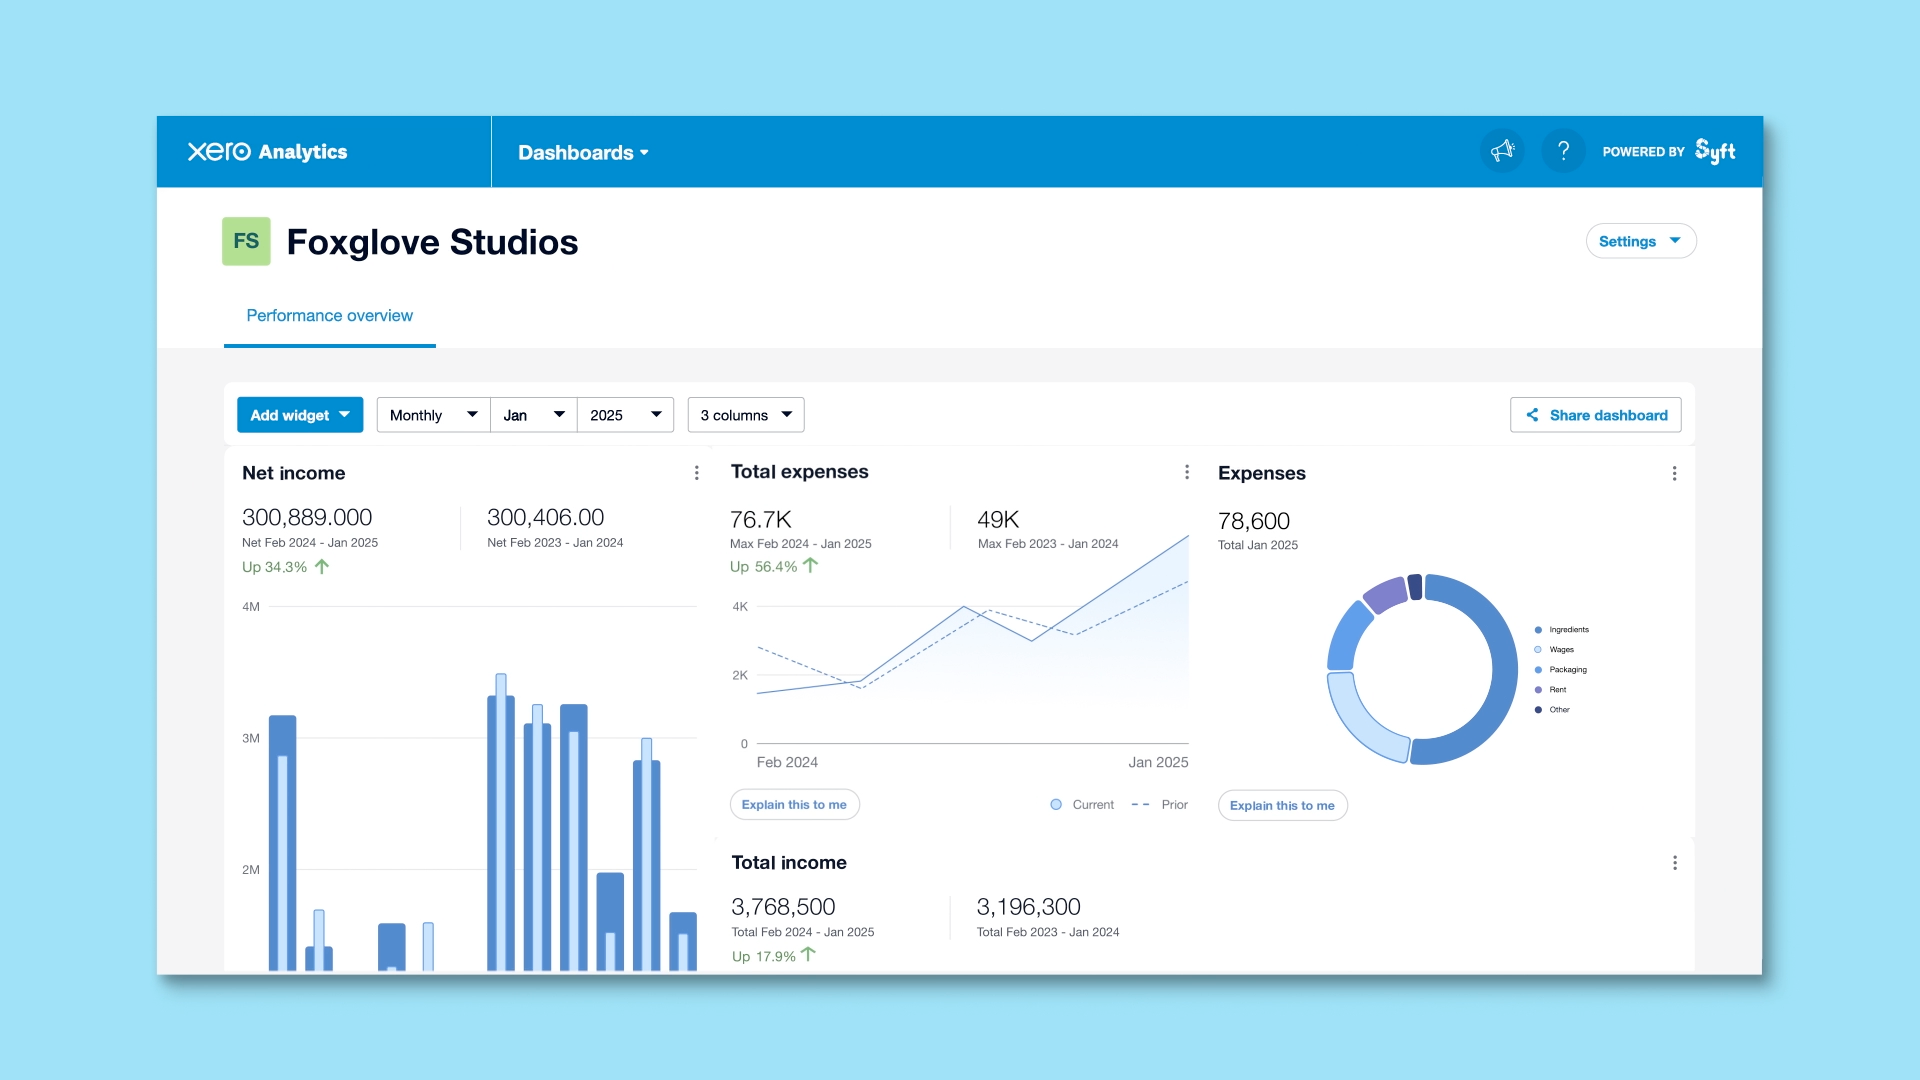Open the Jan month dropdown

tap(533, 415)
